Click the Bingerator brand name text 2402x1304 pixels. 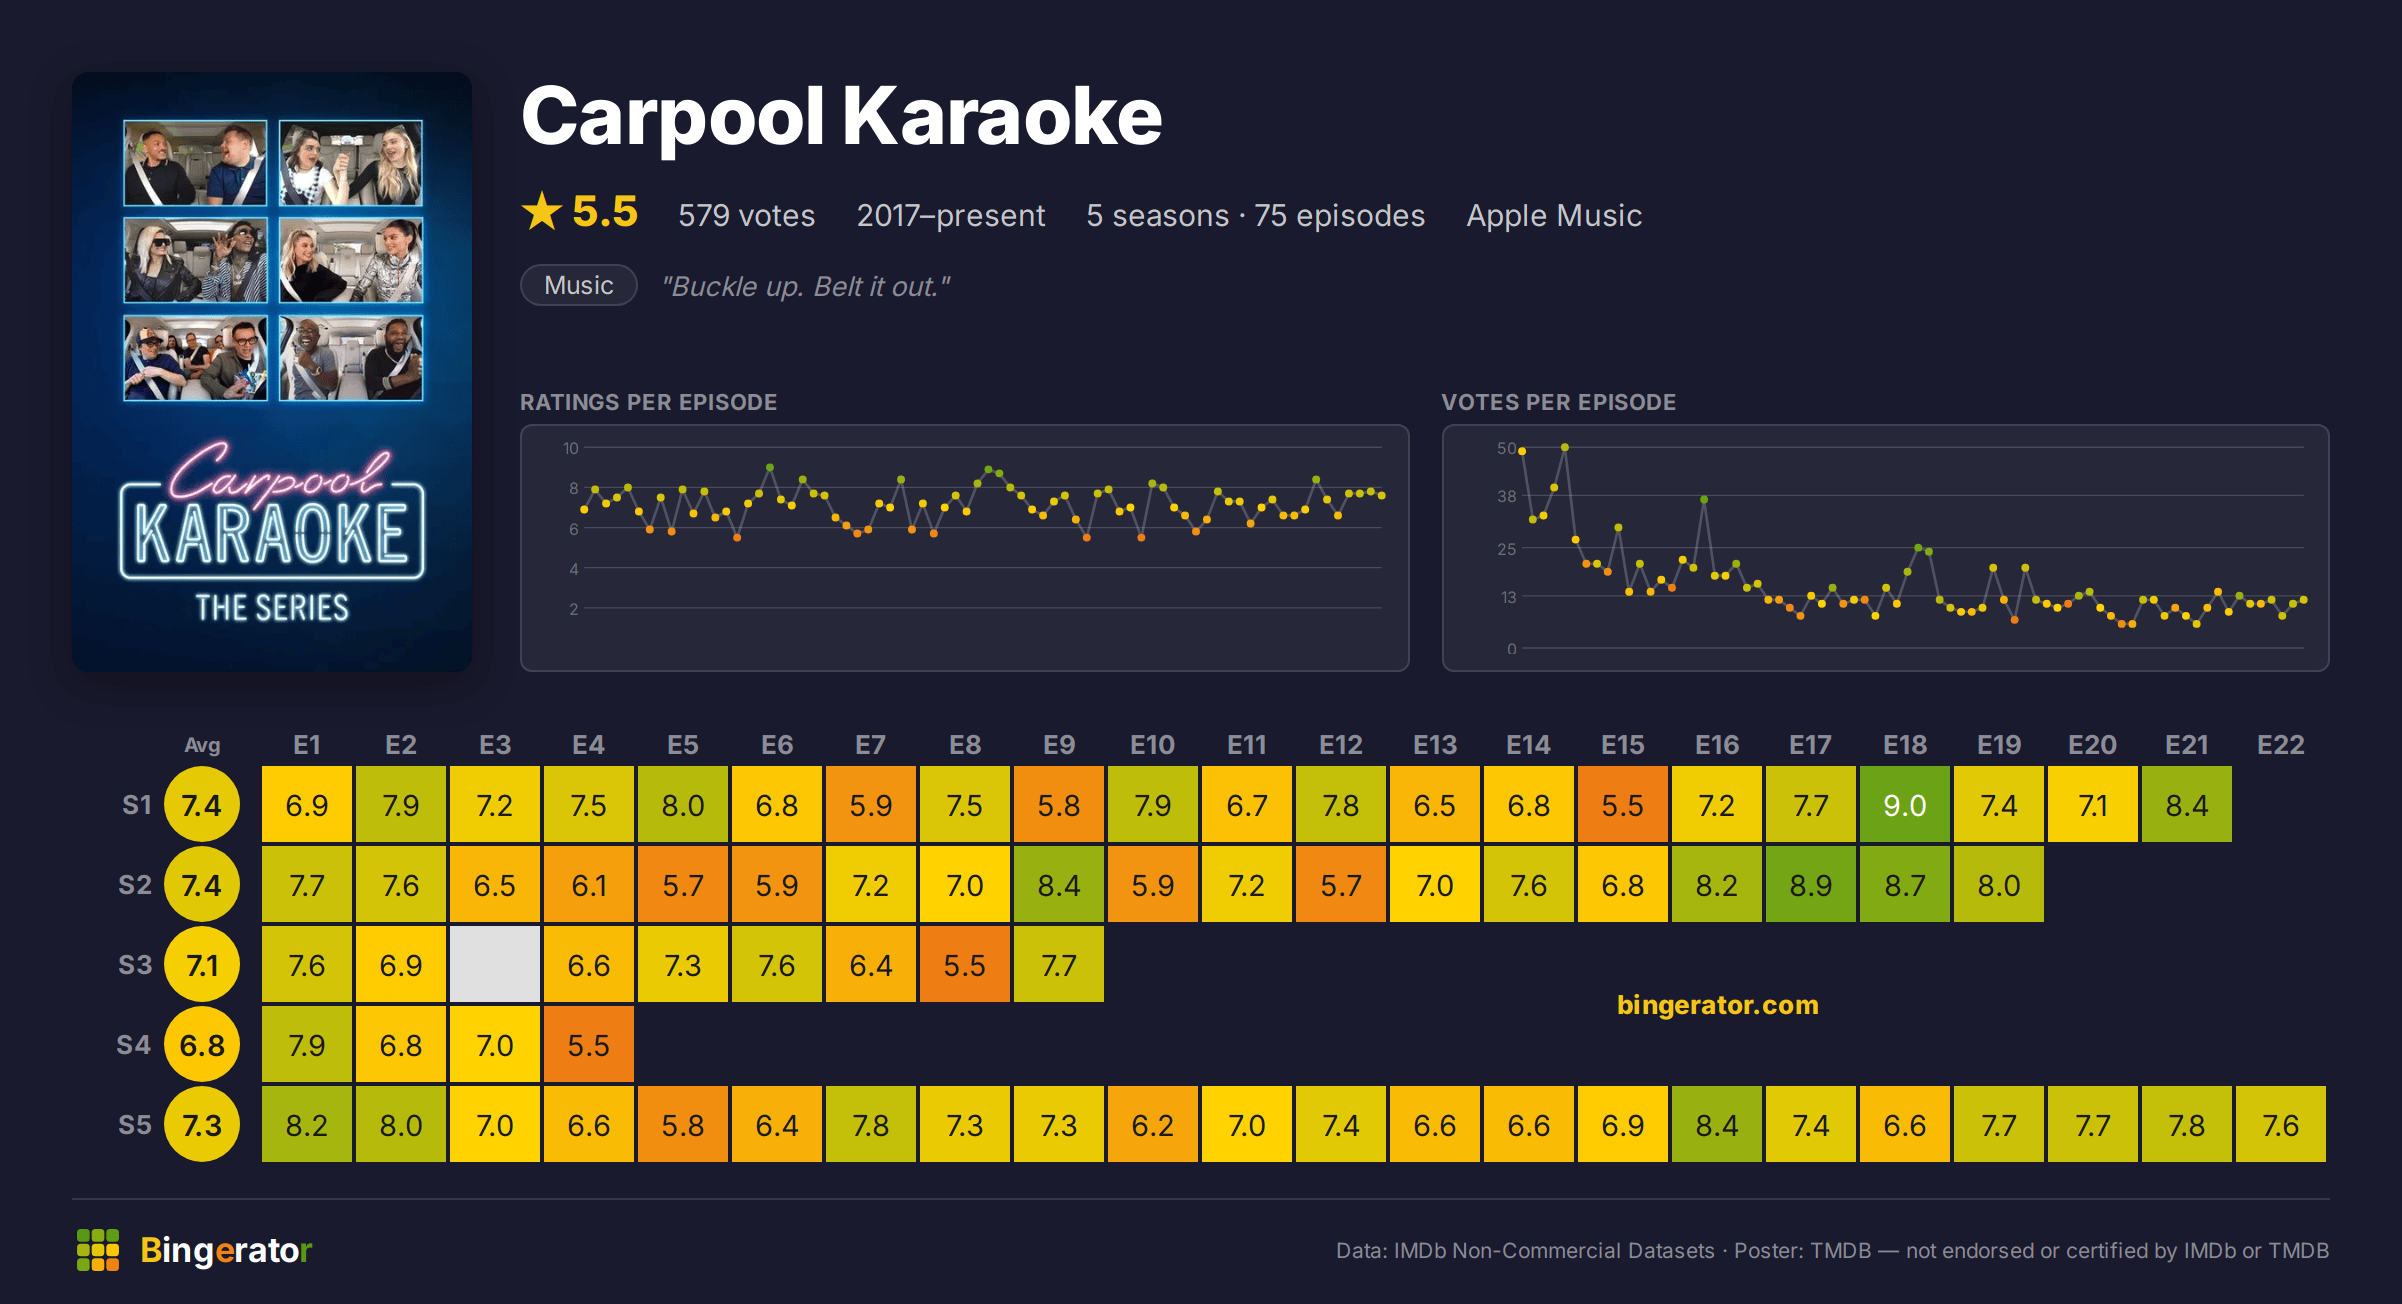[x=226, y=1251]
